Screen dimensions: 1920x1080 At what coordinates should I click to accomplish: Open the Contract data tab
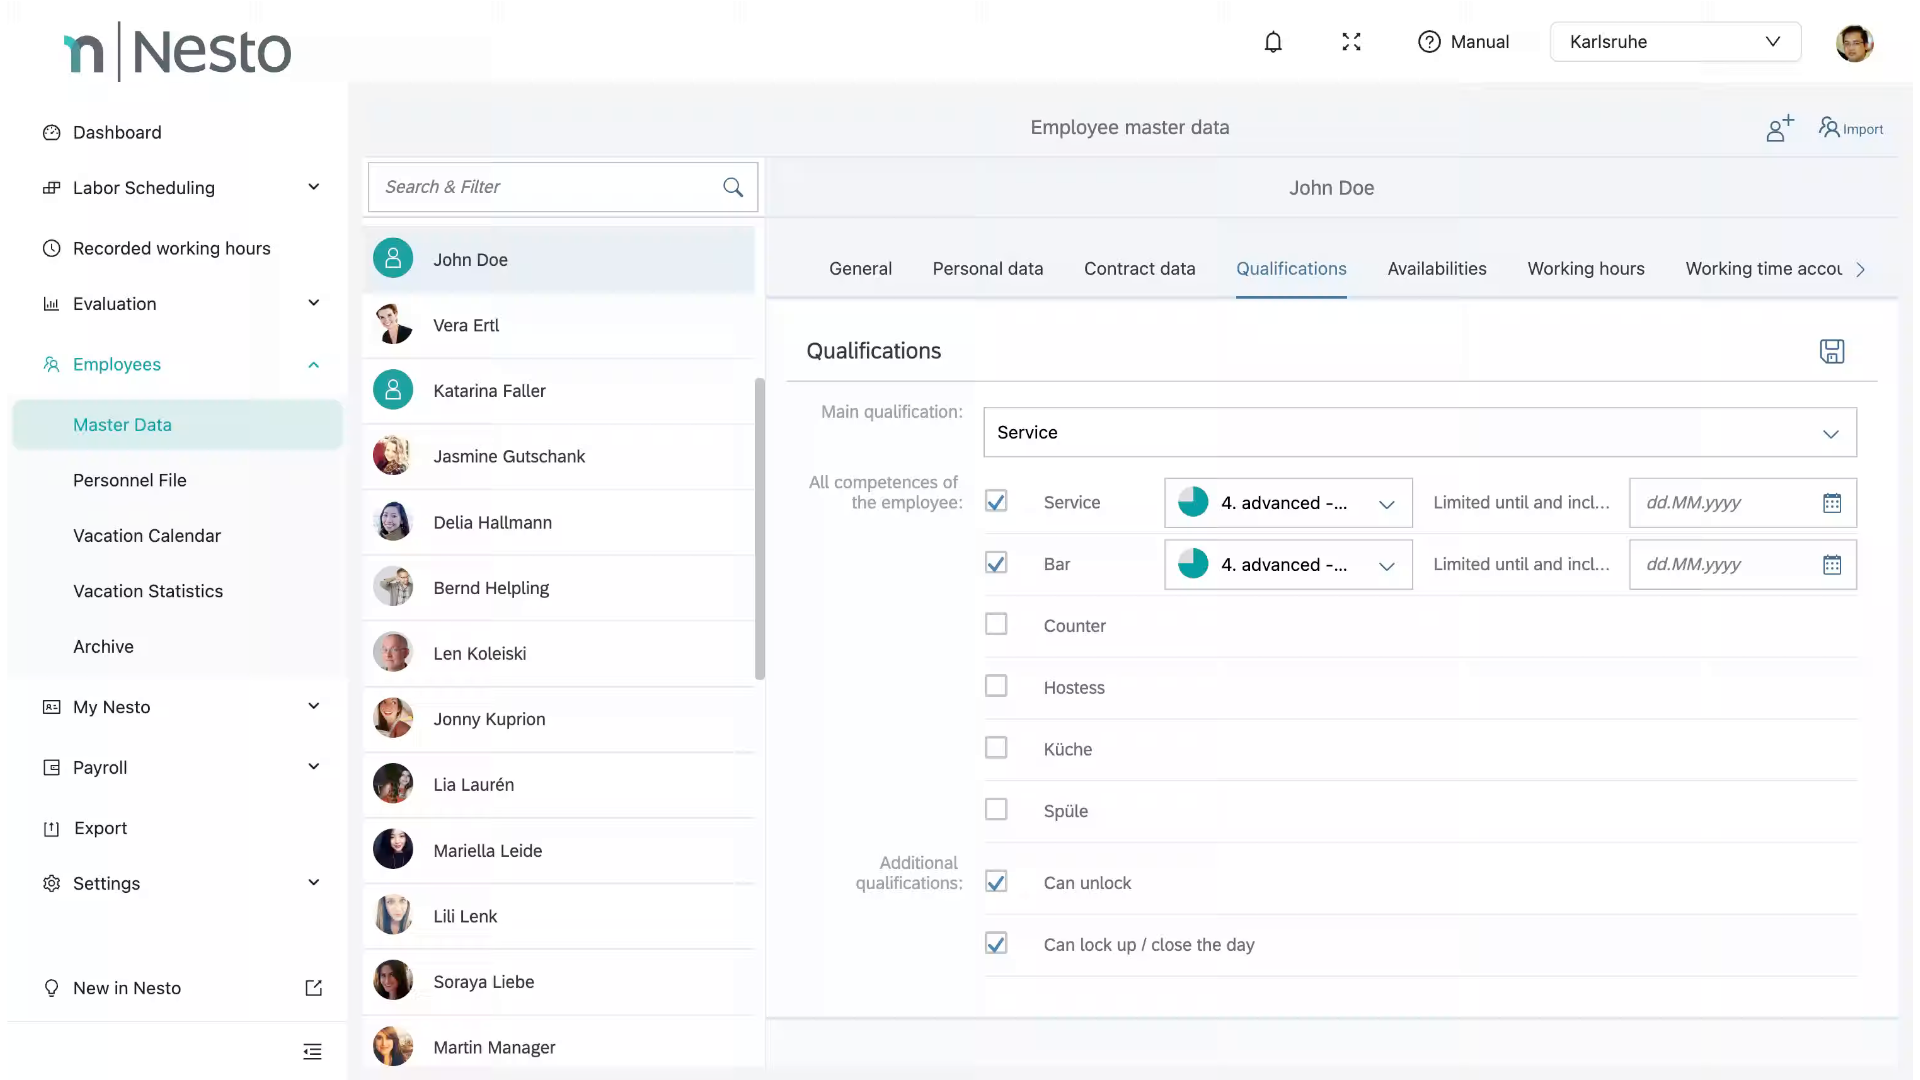(x=1139, y=269)
